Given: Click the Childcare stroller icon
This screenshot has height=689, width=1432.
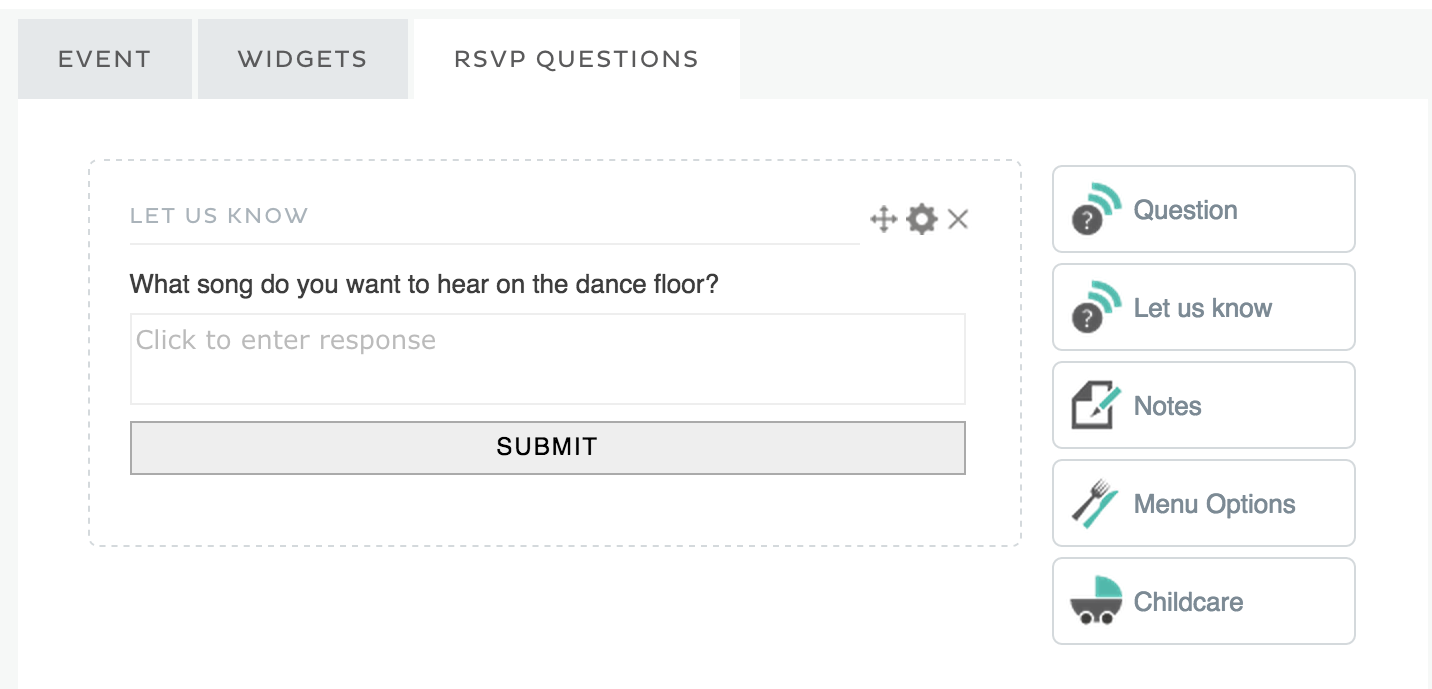Looking at the screenshot, I should tap(1096, 601).
